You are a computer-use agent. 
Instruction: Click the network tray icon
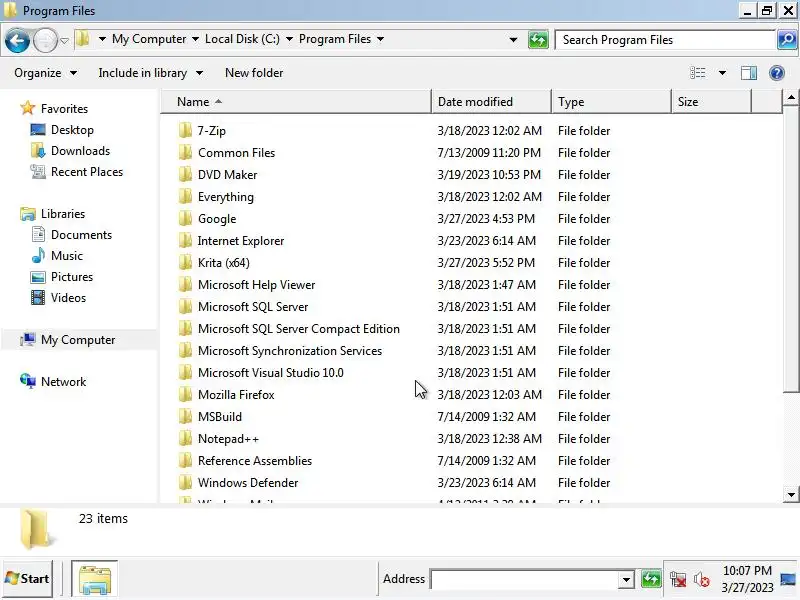(x=678, y=580)
